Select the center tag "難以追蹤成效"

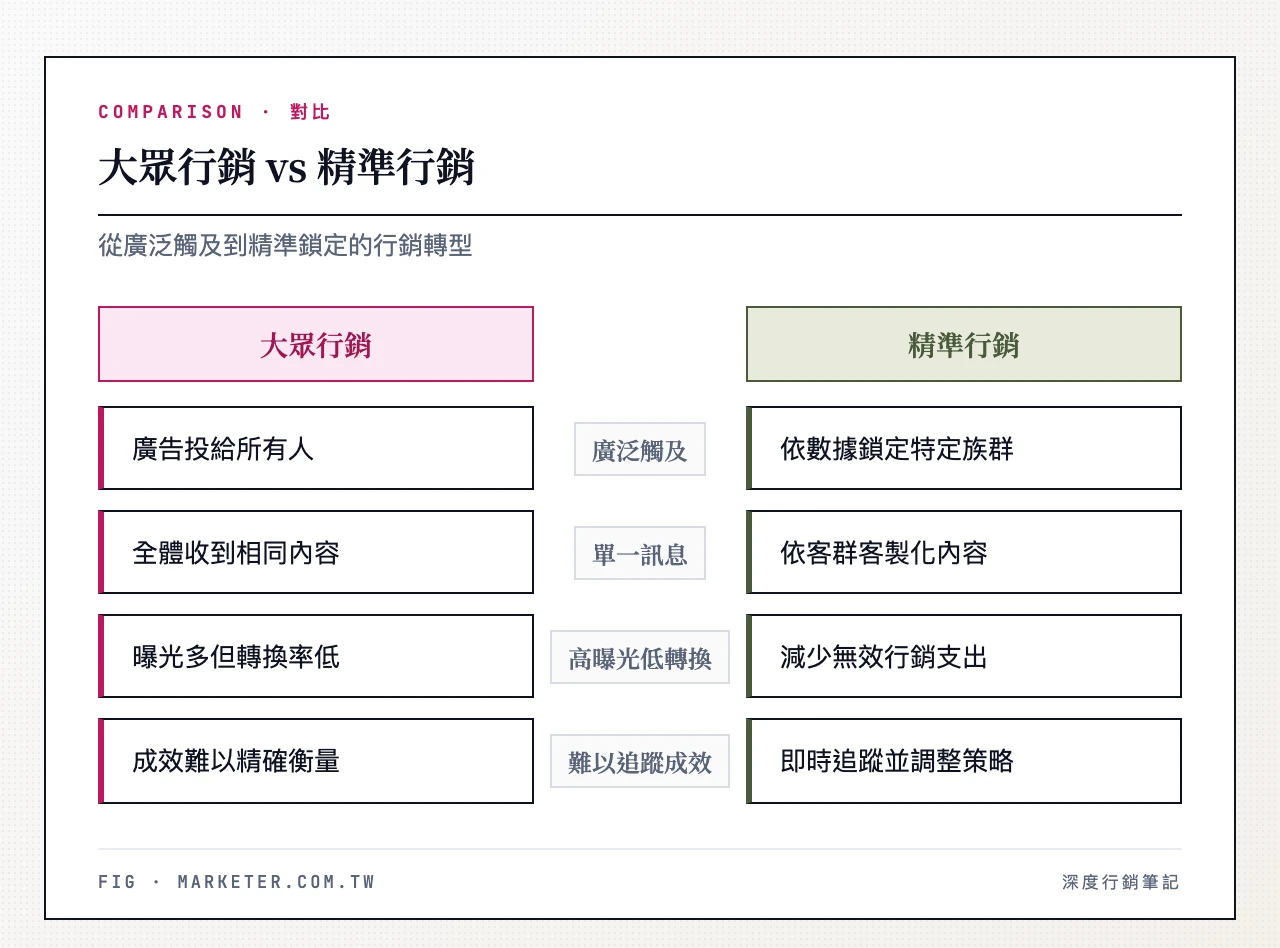(640, 761)
